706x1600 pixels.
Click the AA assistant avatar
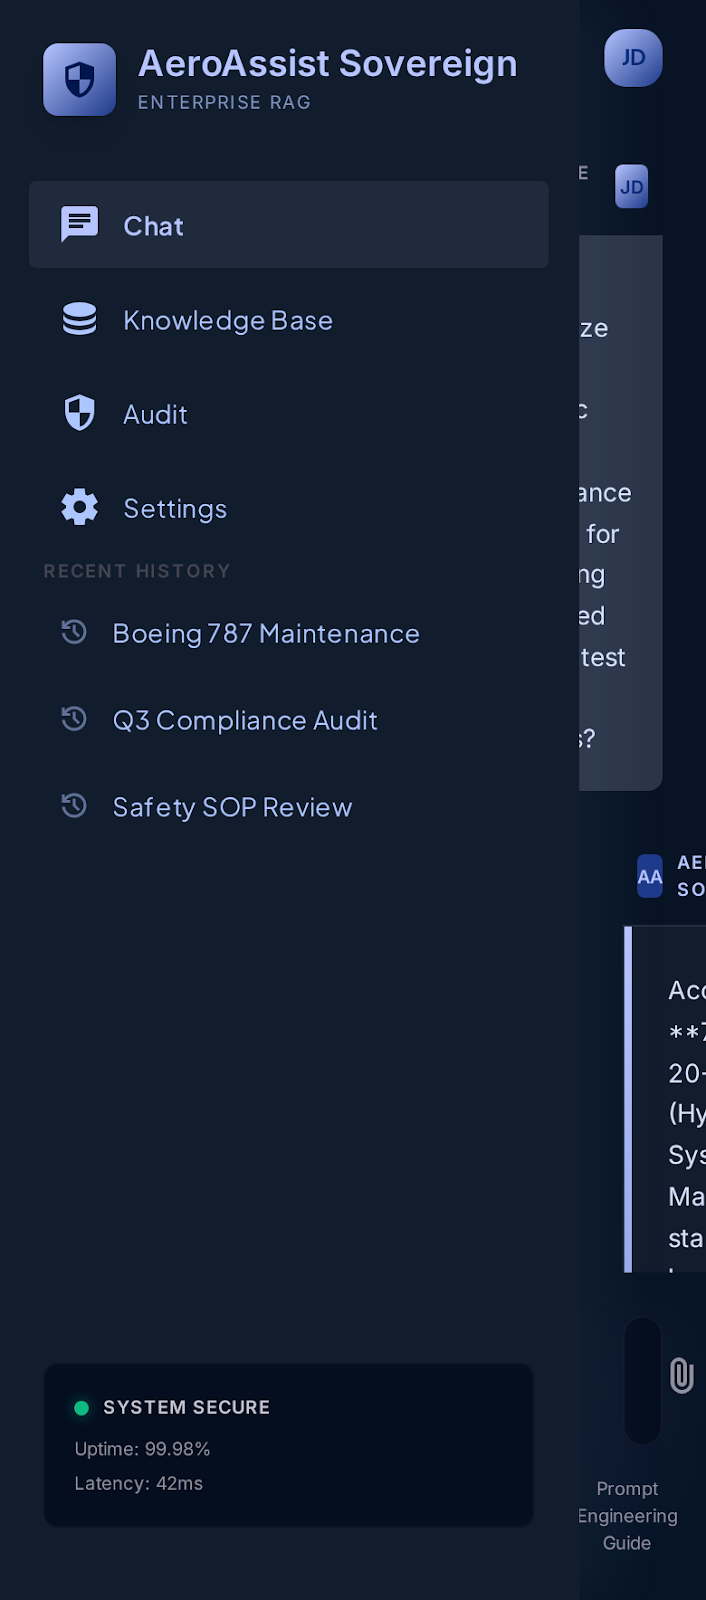point(650,876)
